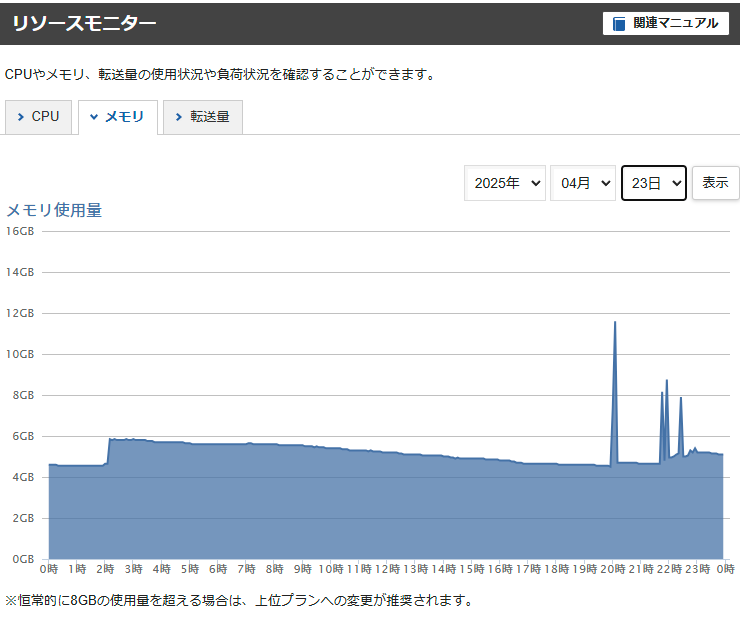Open the 関連マニュアル button
This screenshot has height=619, width=740.
pos(665,23)
